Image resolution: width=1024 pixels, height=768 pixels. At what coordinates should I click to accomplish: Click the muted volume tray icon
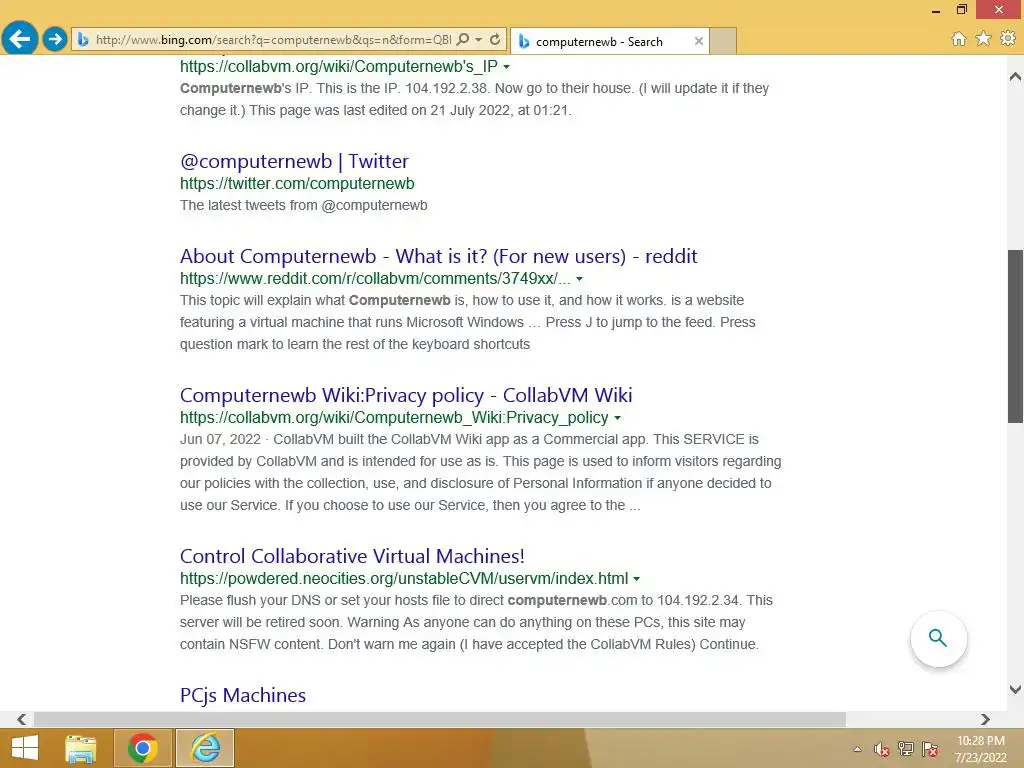pyautogui.click(x=881, y=749)
